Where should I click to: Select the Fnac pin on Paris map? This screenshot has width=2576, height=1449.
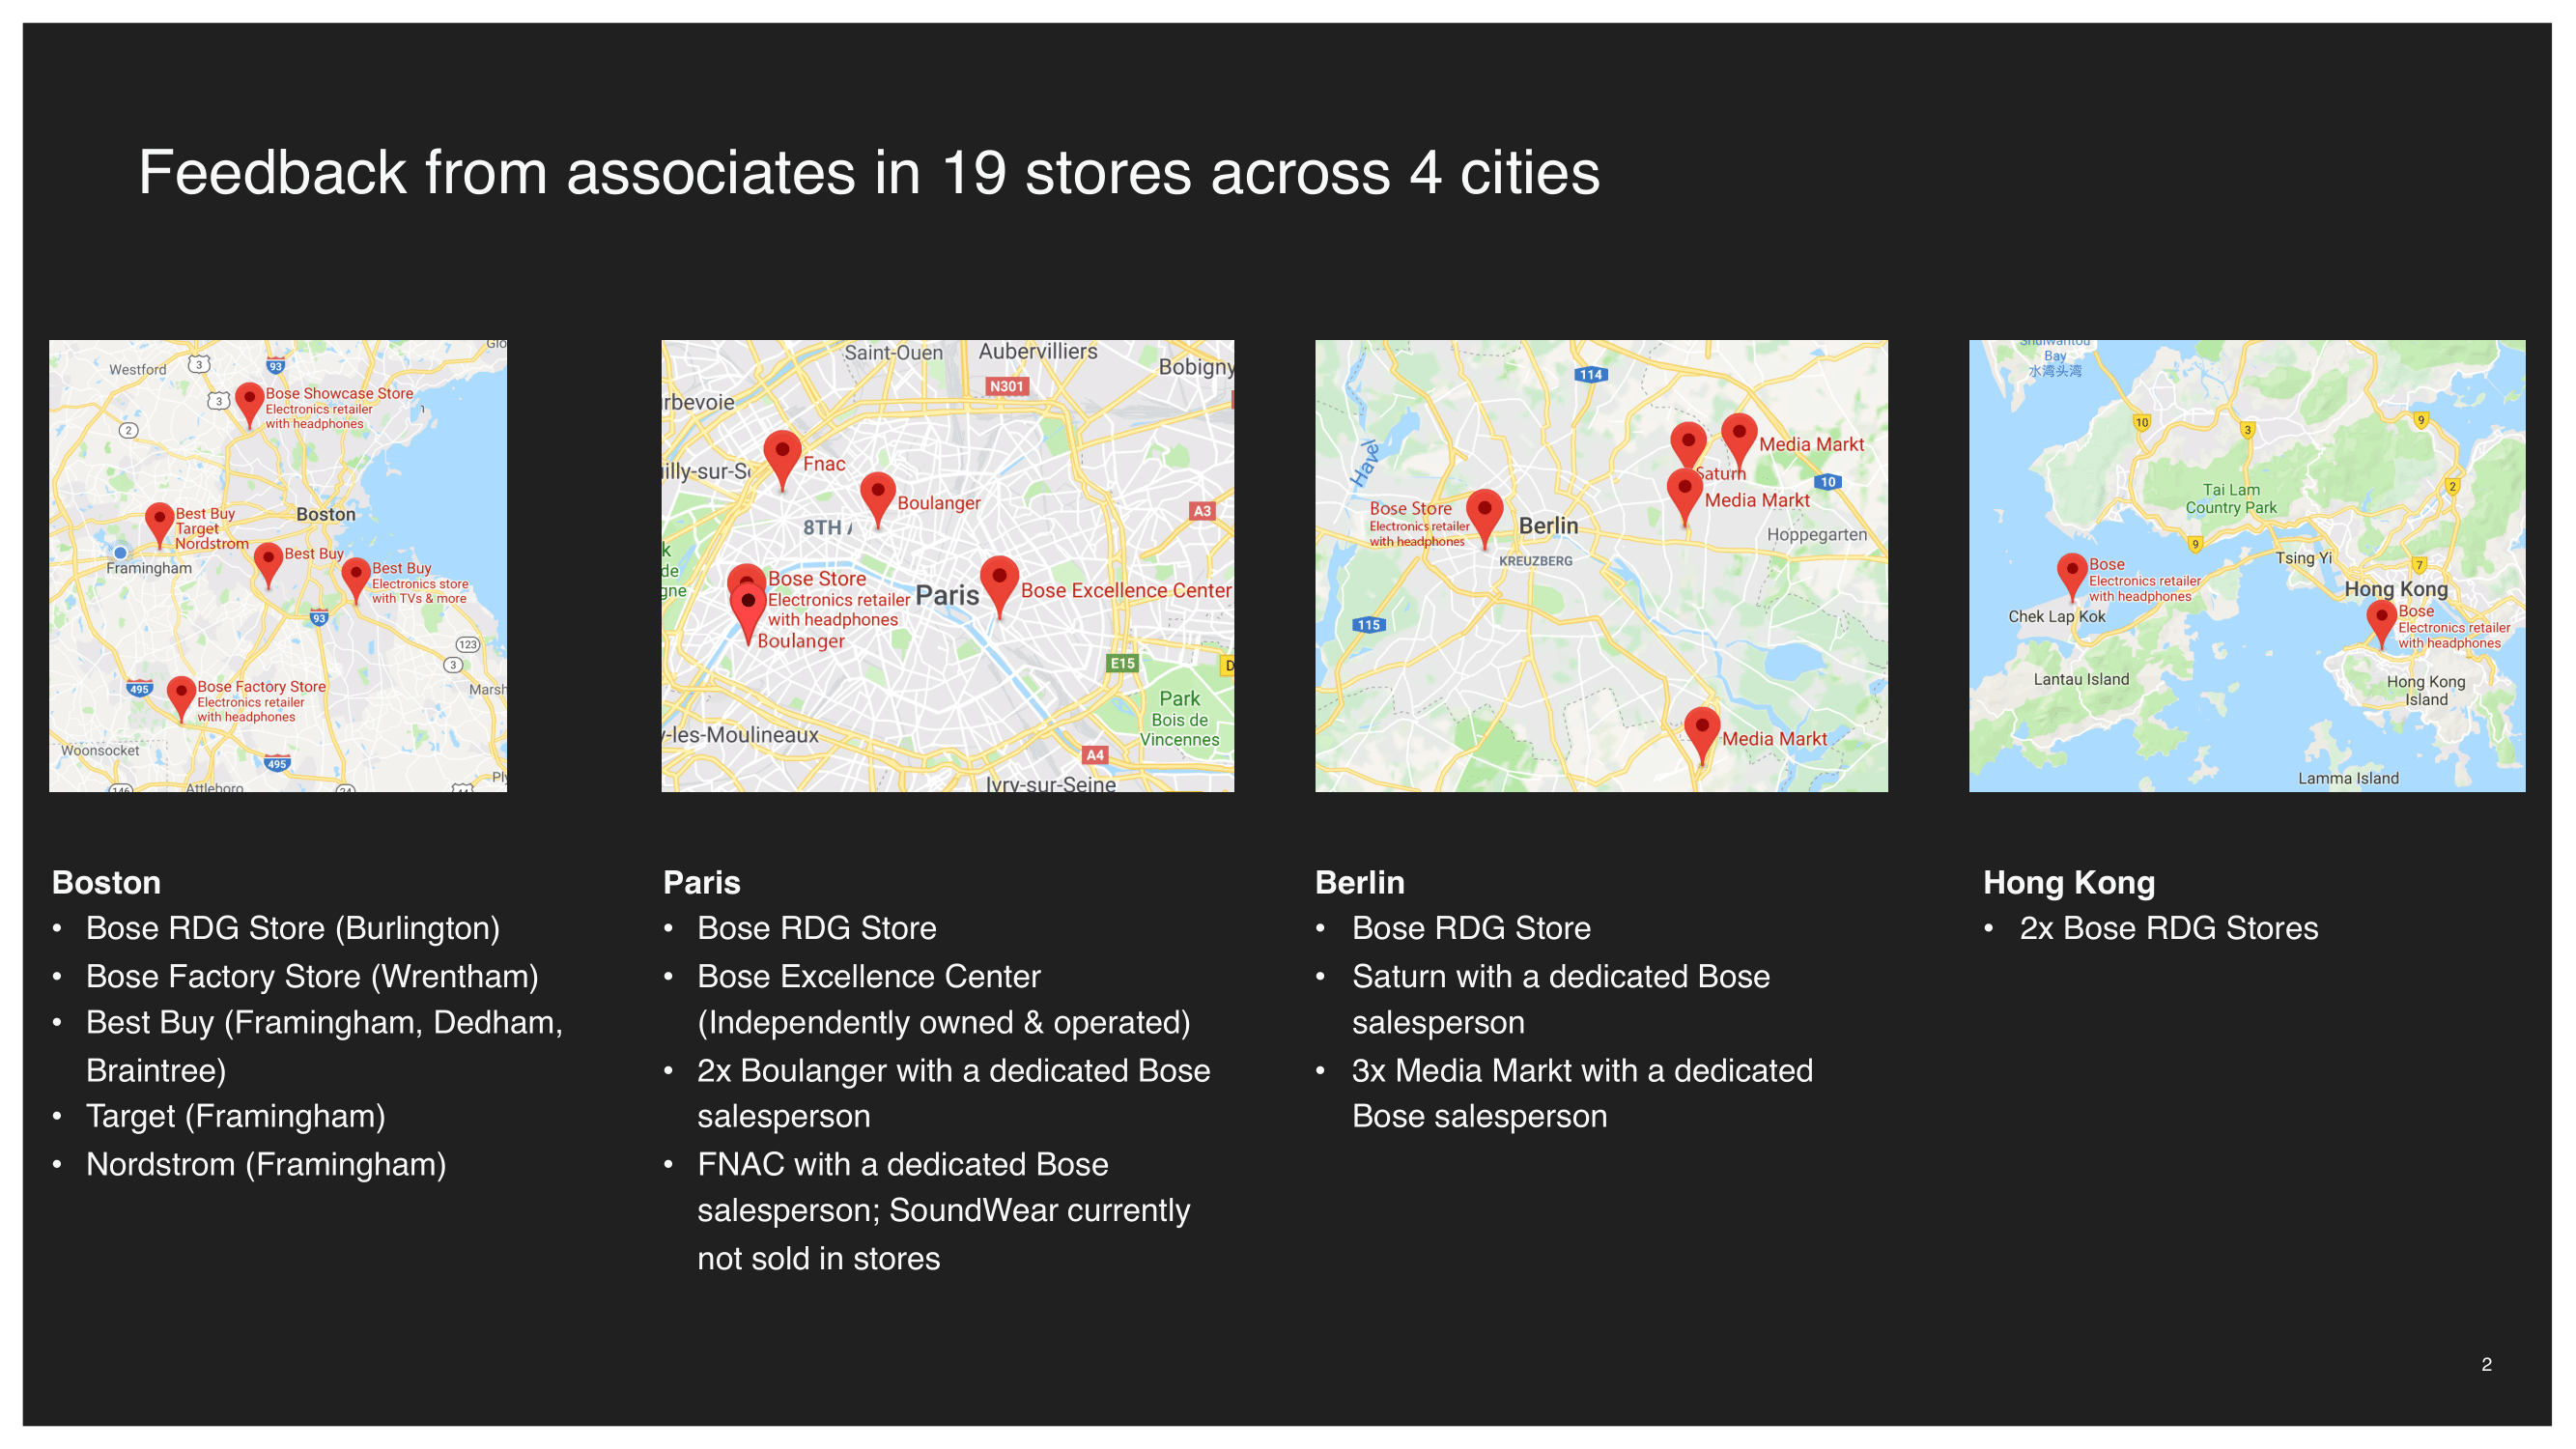click(782, 460)
